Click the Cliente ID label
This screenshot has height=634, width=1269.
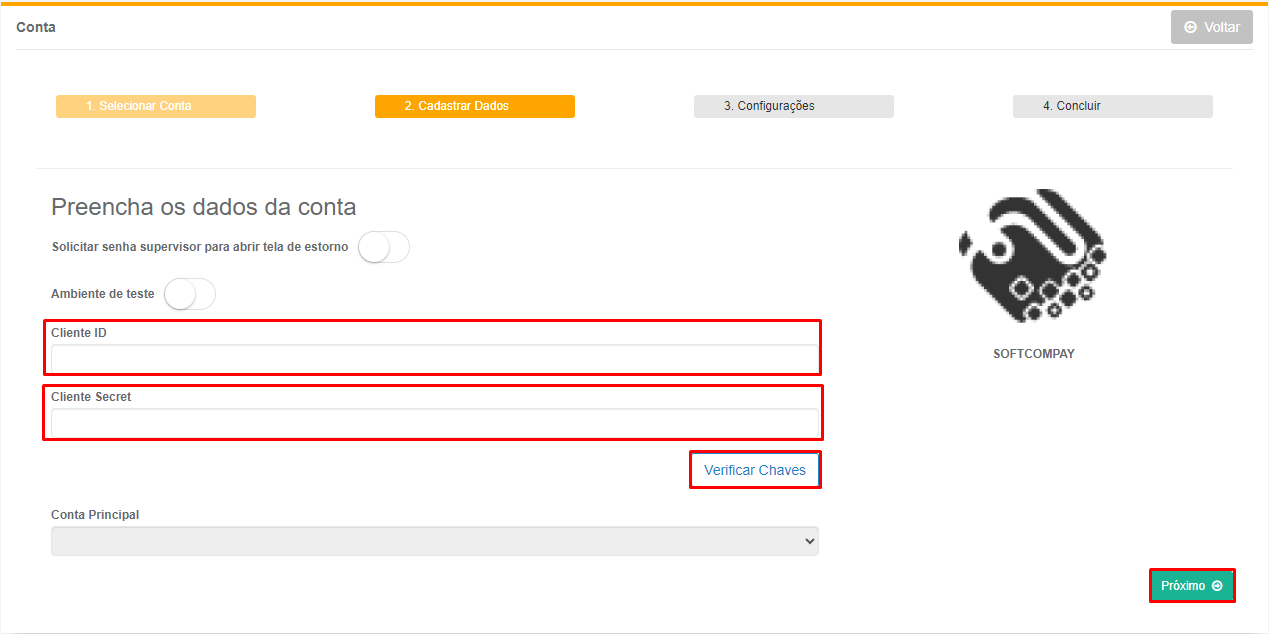pyautogui.click(x=79, y=333)
